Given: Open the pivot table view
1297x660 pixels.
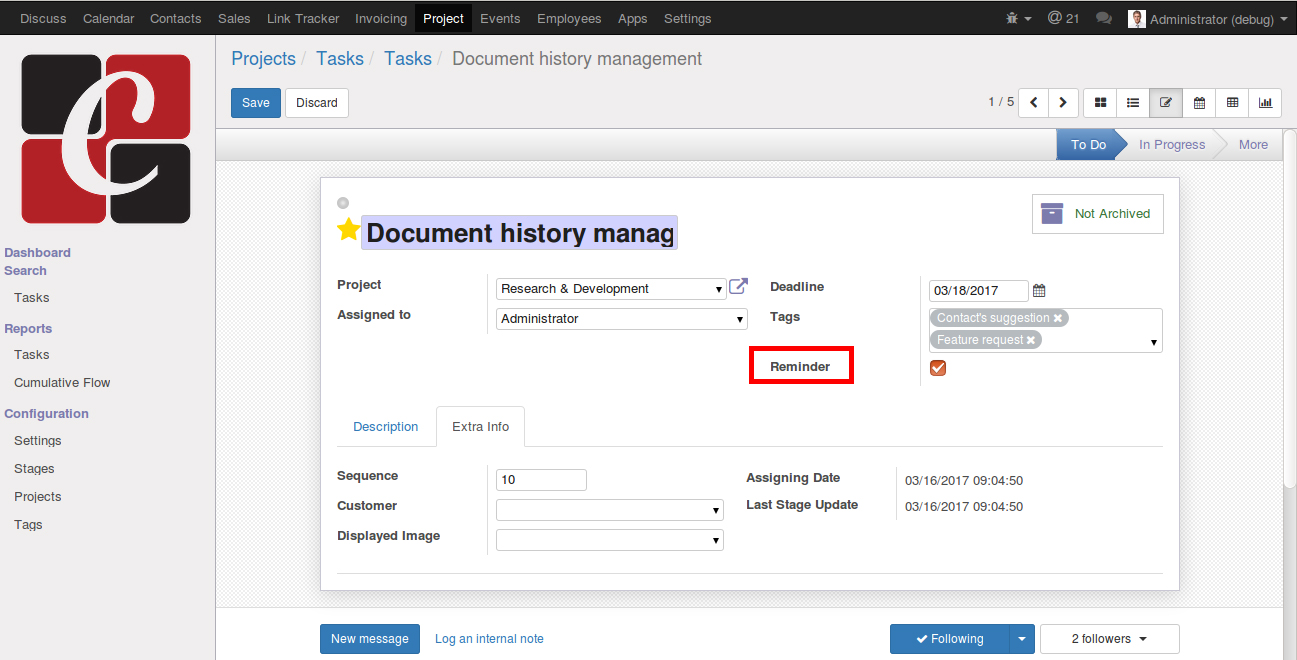Looking at the screenshot, I should point(1232,103).
